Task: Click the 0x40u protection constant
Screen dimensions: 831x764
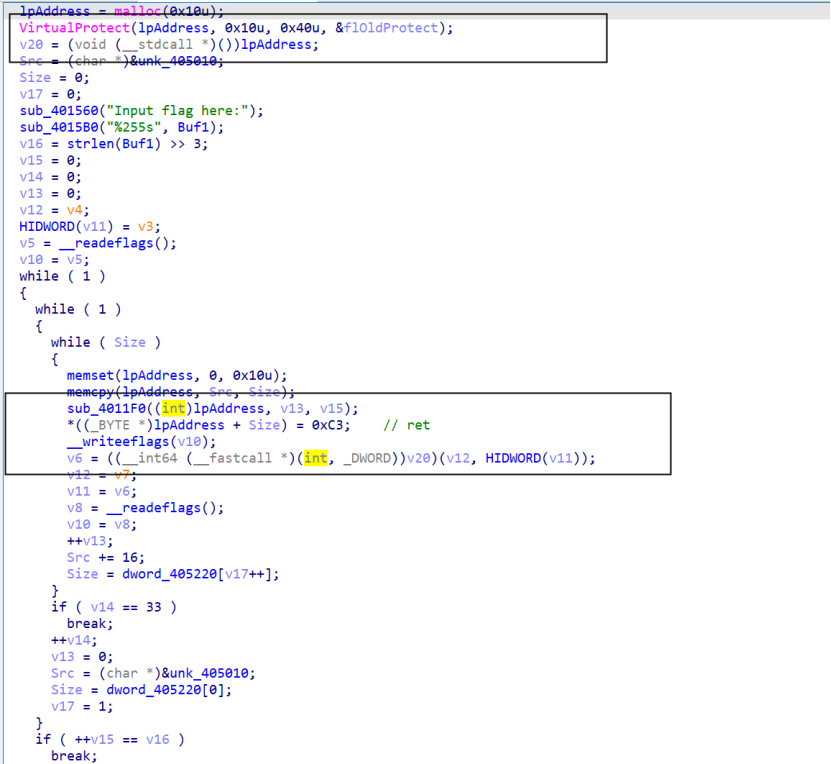Action: (x=299, y=28)
